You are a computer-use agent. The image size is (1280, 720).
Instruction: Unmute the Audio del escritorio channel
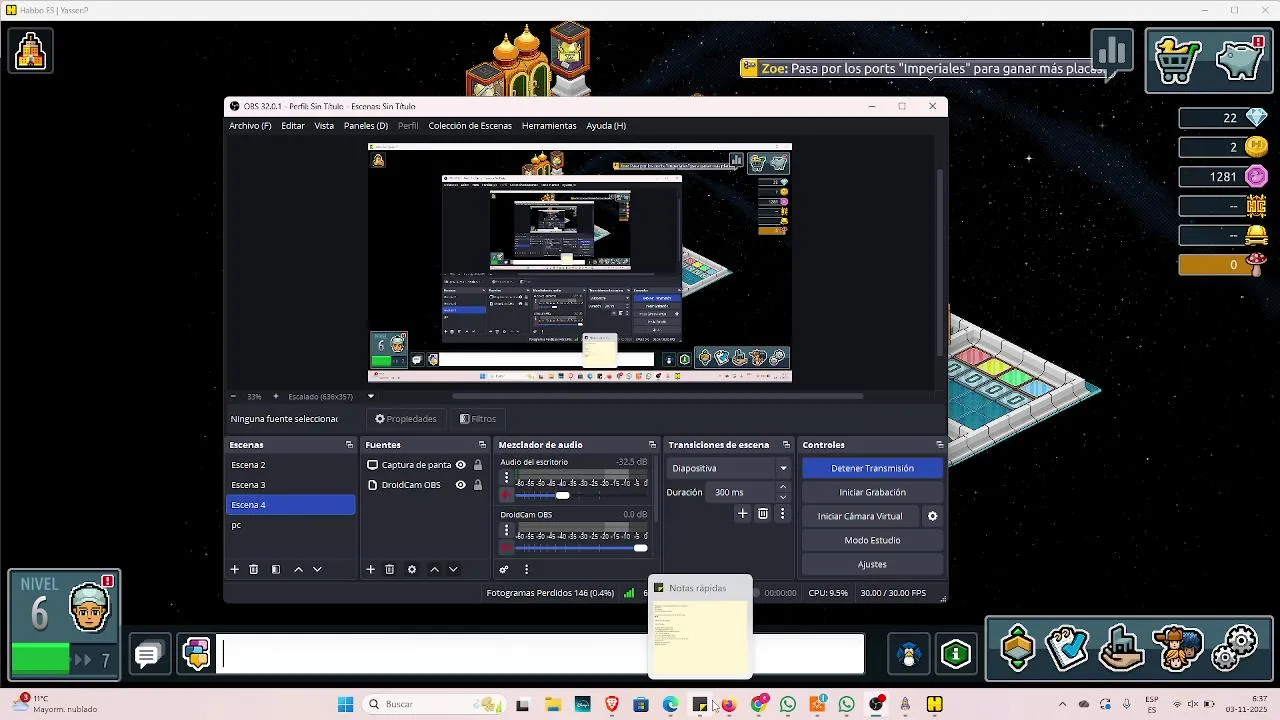coord(506,495)
